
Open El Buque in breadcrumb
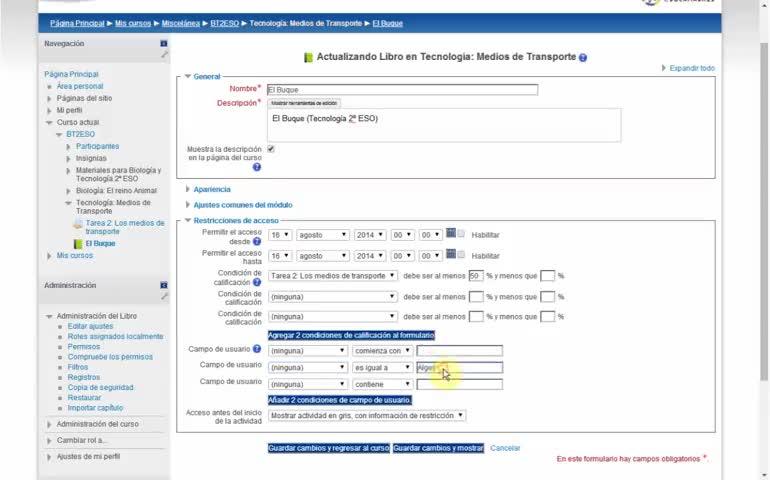tap(387, 23)
